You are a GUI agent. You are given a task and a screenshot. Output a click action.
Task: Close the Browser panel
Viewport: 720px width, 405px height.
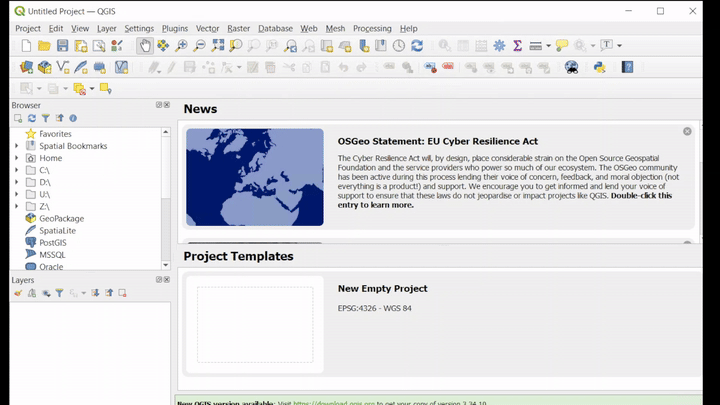tap(167, 105)
